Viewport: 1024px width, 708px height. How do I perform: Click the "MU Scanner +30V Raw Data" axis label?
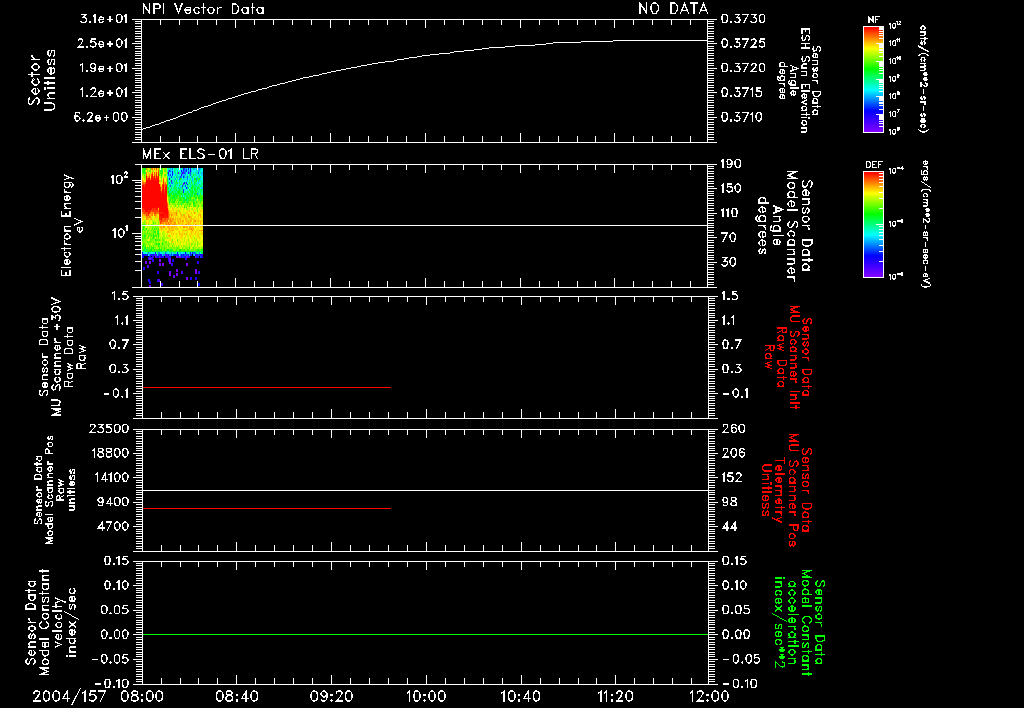62,357
